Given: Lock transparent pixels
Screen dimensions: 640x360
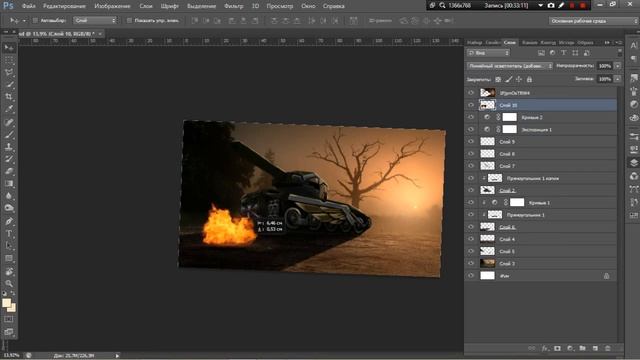Looking at the screenshot, I should tap(498, 79).
